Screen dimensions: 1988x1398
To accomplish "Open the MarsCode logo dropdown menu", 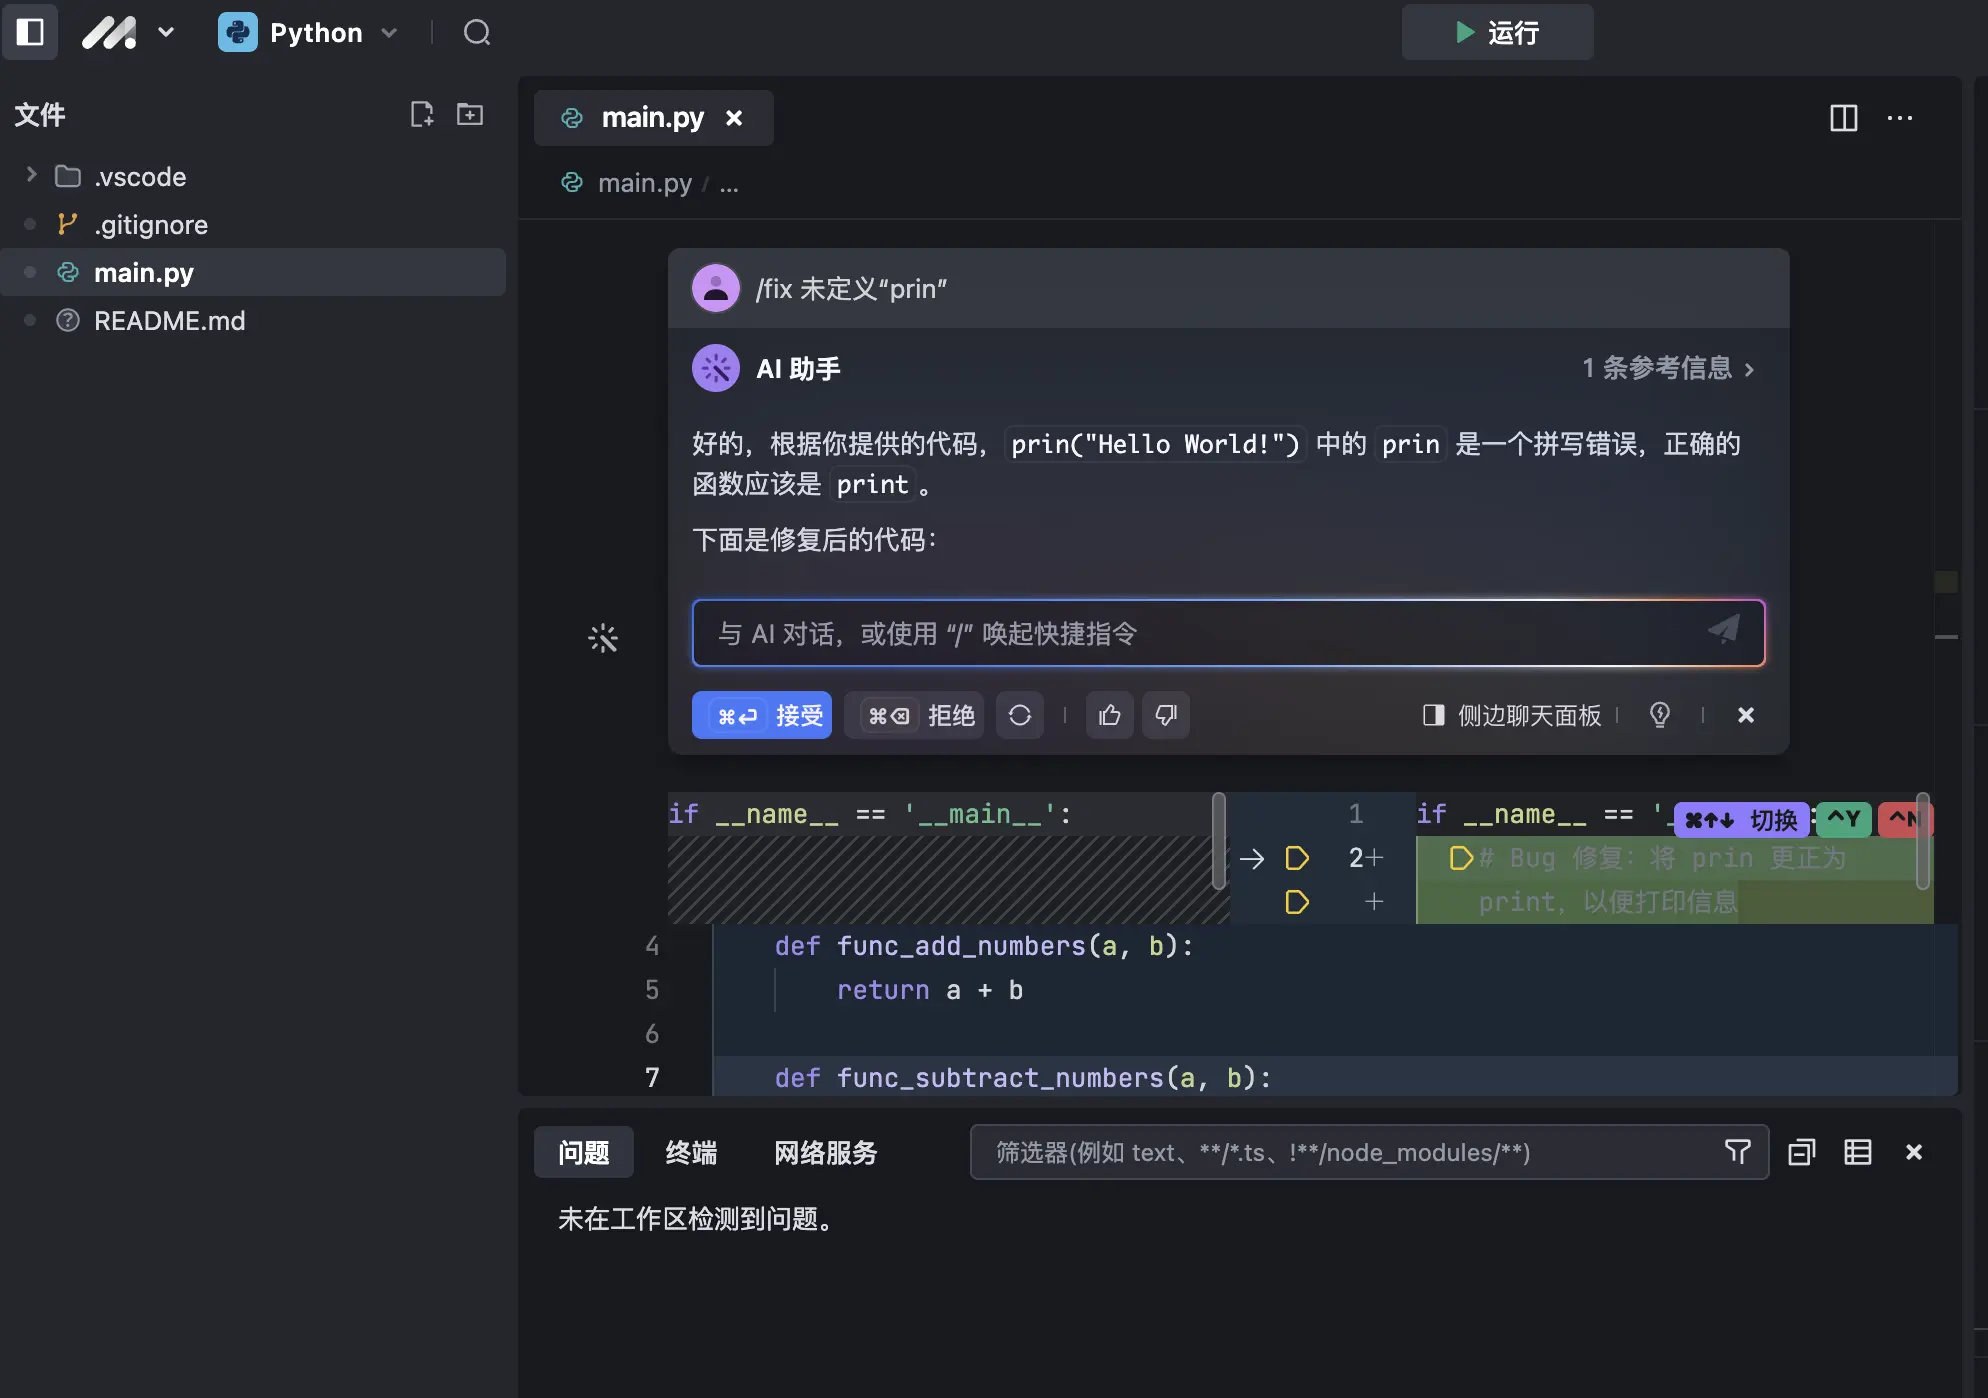I will 128,32.
